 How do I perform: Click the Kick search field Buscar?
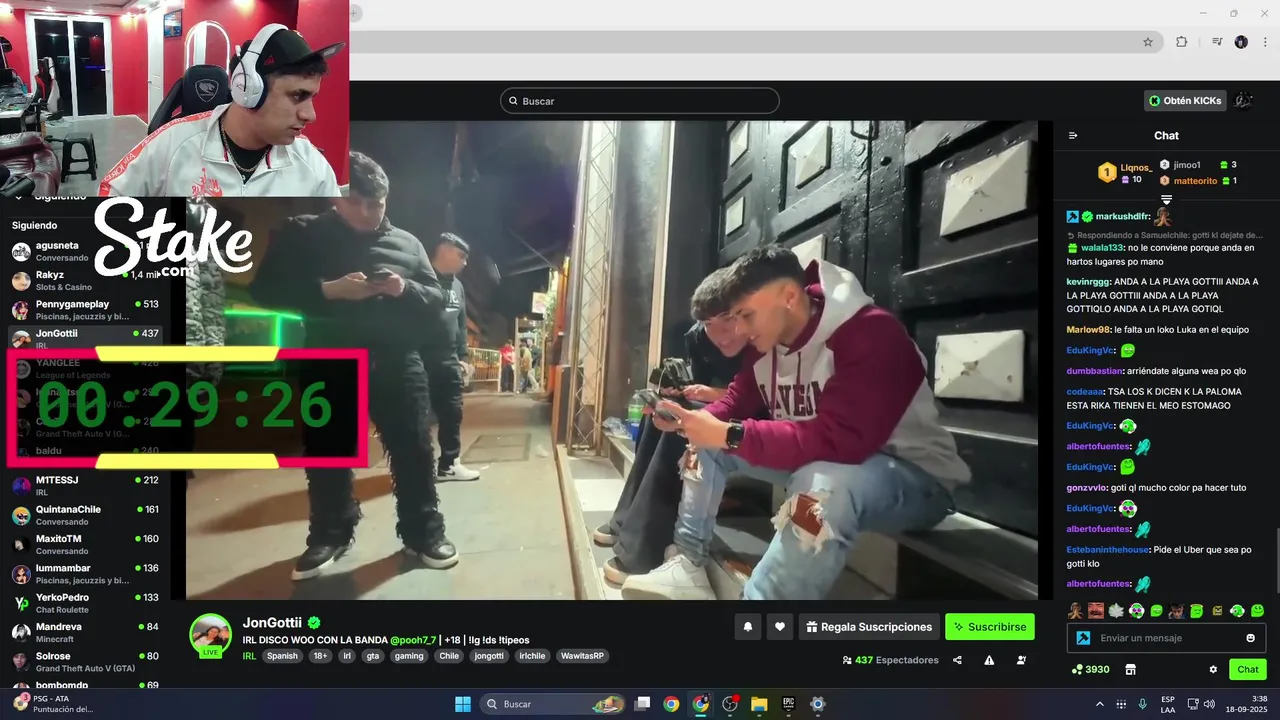point(640,101)
